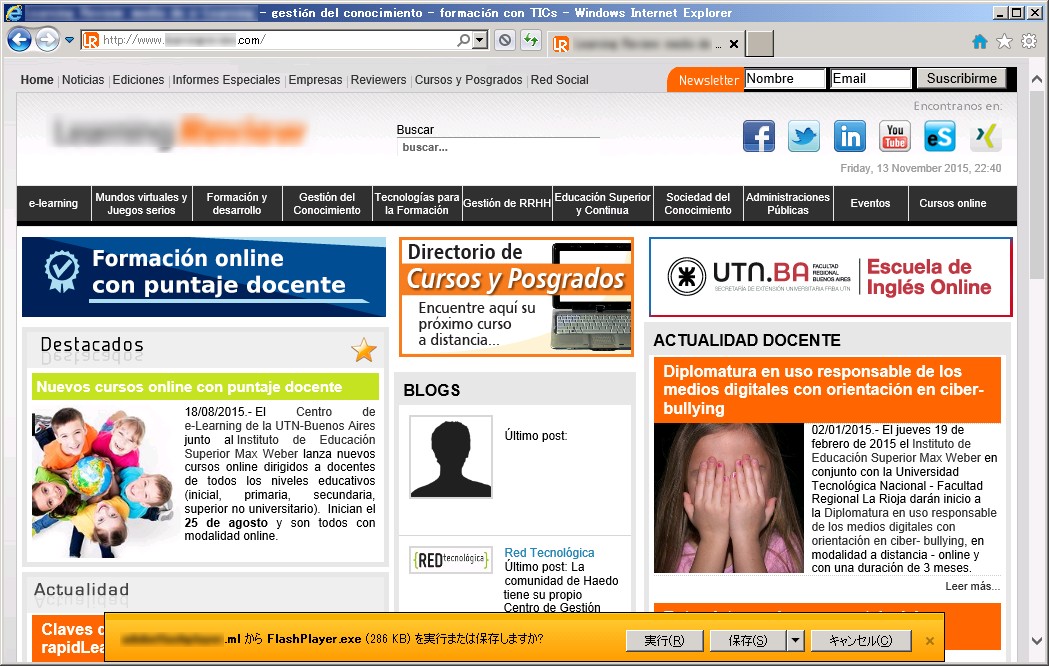The image size is (1049, 666).
Task: Select Gestión del Conocimiento category tab
Action: pyautogui.click(x=327, y=203)
